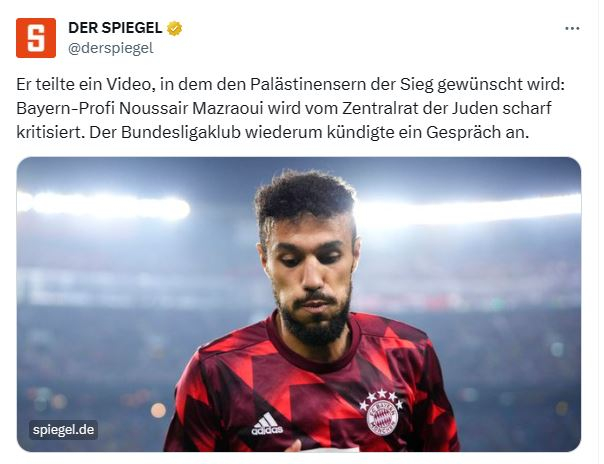The height and width of the screenshot is (464, 604).
Task: Click the Adidas logo on the jersey
Action: (267, 424)
